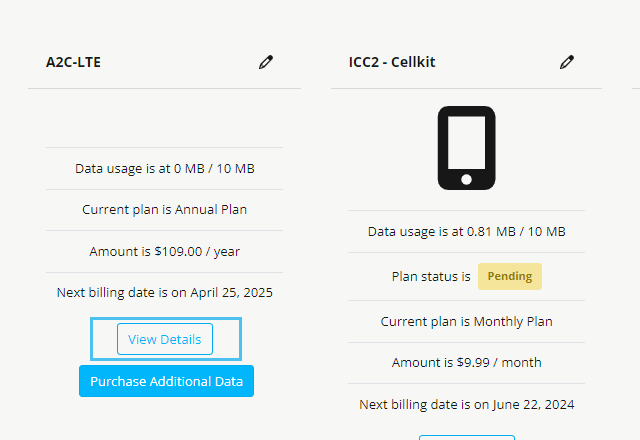The height and width of the screenshot is (440, 640).
Task: Click the $9.99 / month amount row
Action: (x=466, y=363)
